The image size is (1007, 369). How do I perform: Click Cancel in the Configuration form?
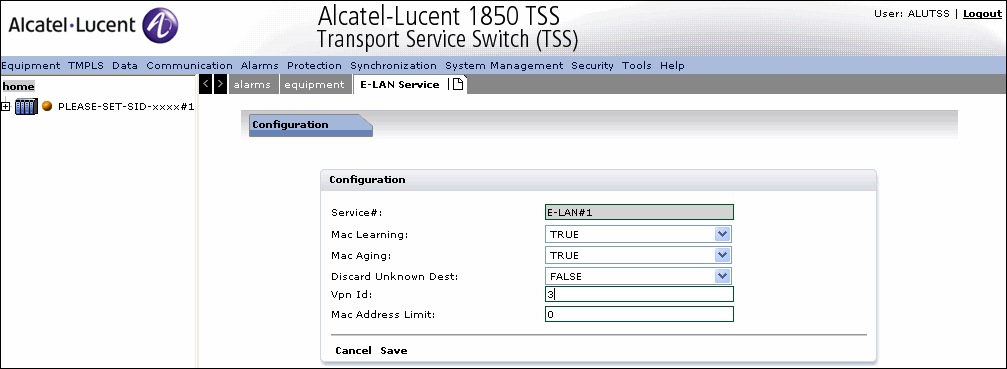[353, 350]
